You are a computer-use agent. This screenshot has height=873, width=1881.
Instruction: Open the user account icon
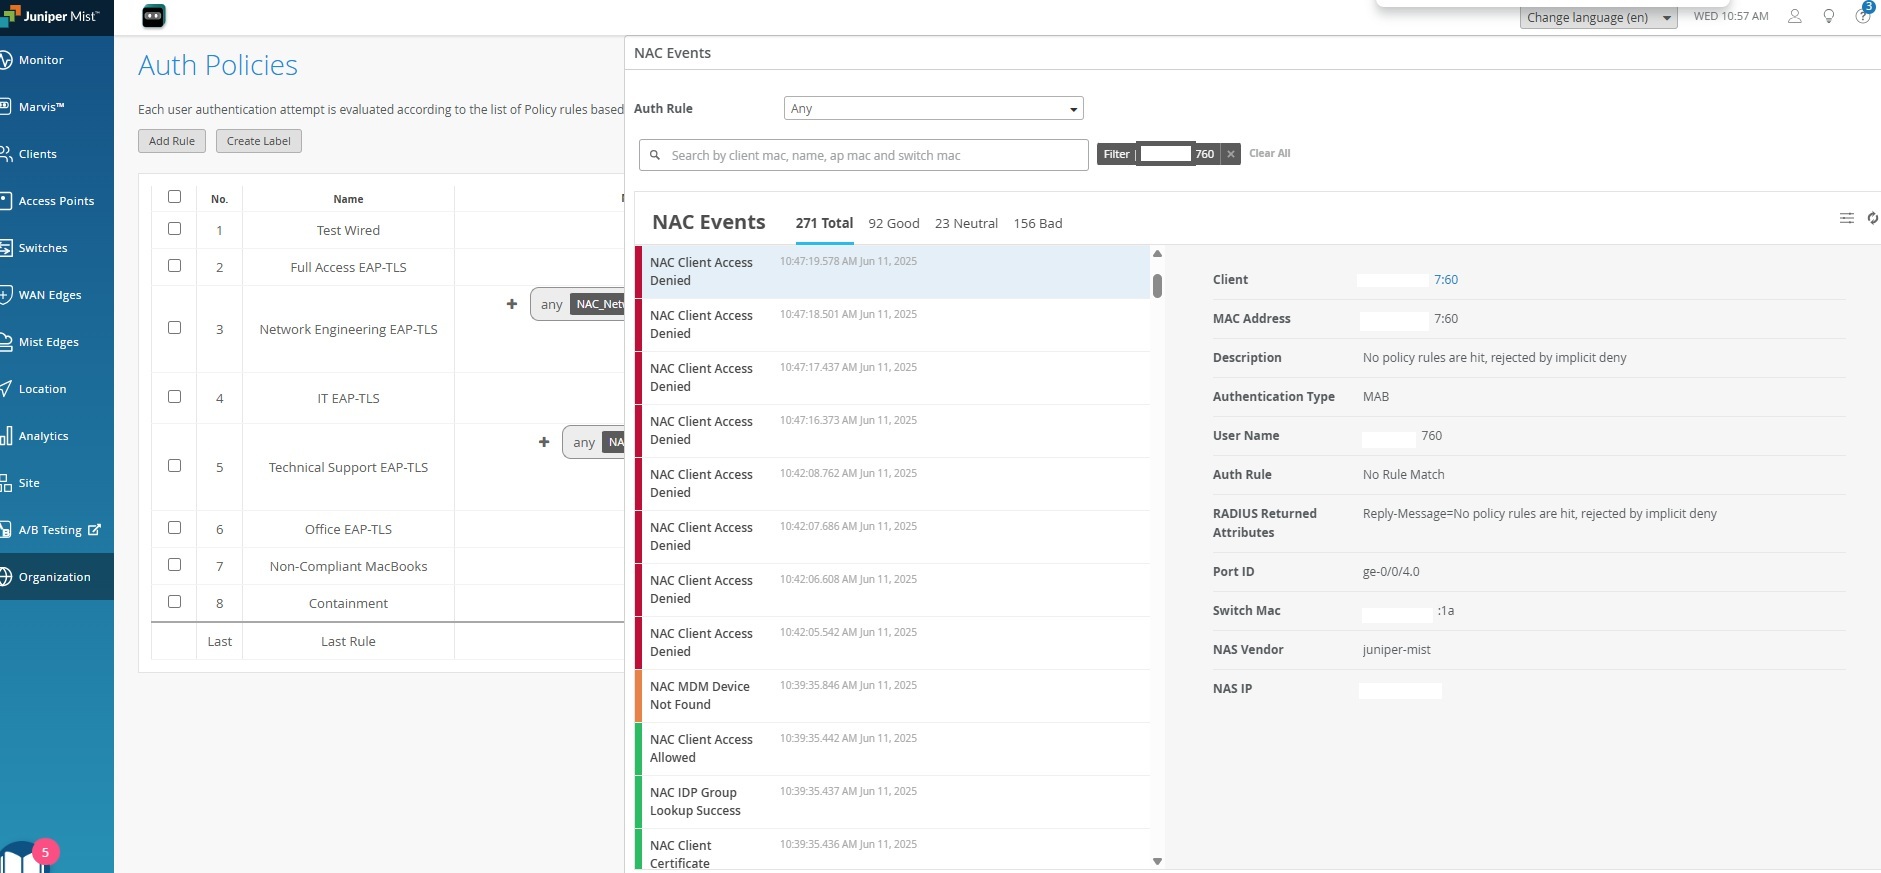(x=1795, y=16)
